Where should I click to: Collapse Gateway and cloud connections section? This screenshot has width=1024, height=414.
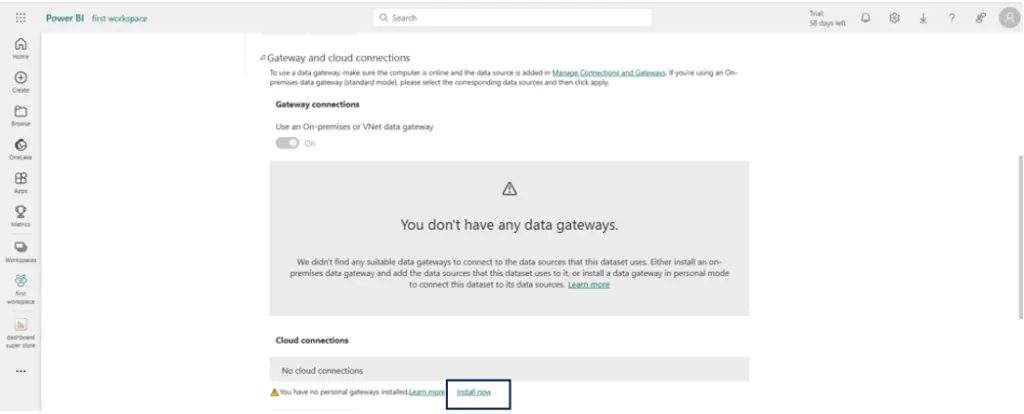pos(263,58)
